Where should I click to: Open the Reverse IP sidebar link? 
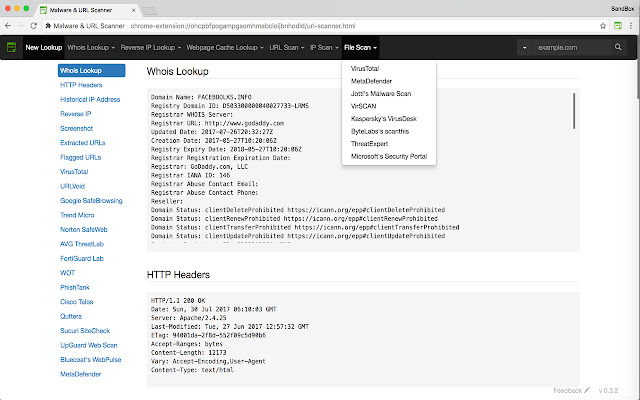tap(76, 114)
